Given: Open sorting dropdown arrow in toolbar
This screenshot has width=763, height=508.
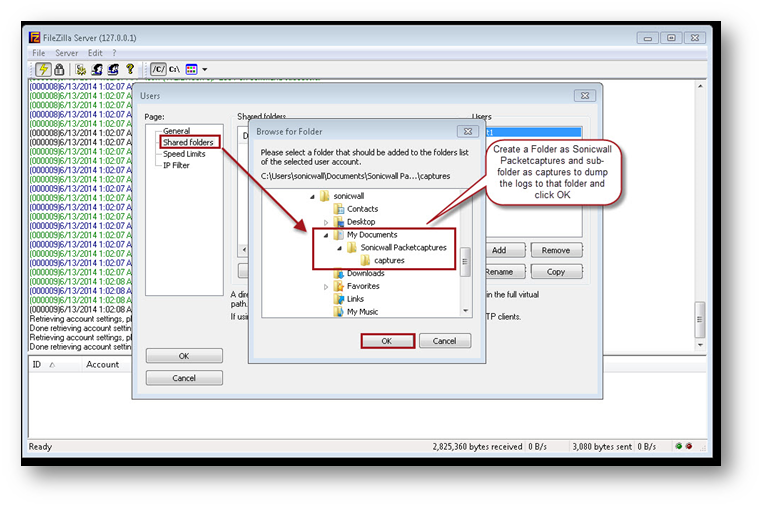Looking at the screenshot, I should pyautogui.click(x=205, y=70).
